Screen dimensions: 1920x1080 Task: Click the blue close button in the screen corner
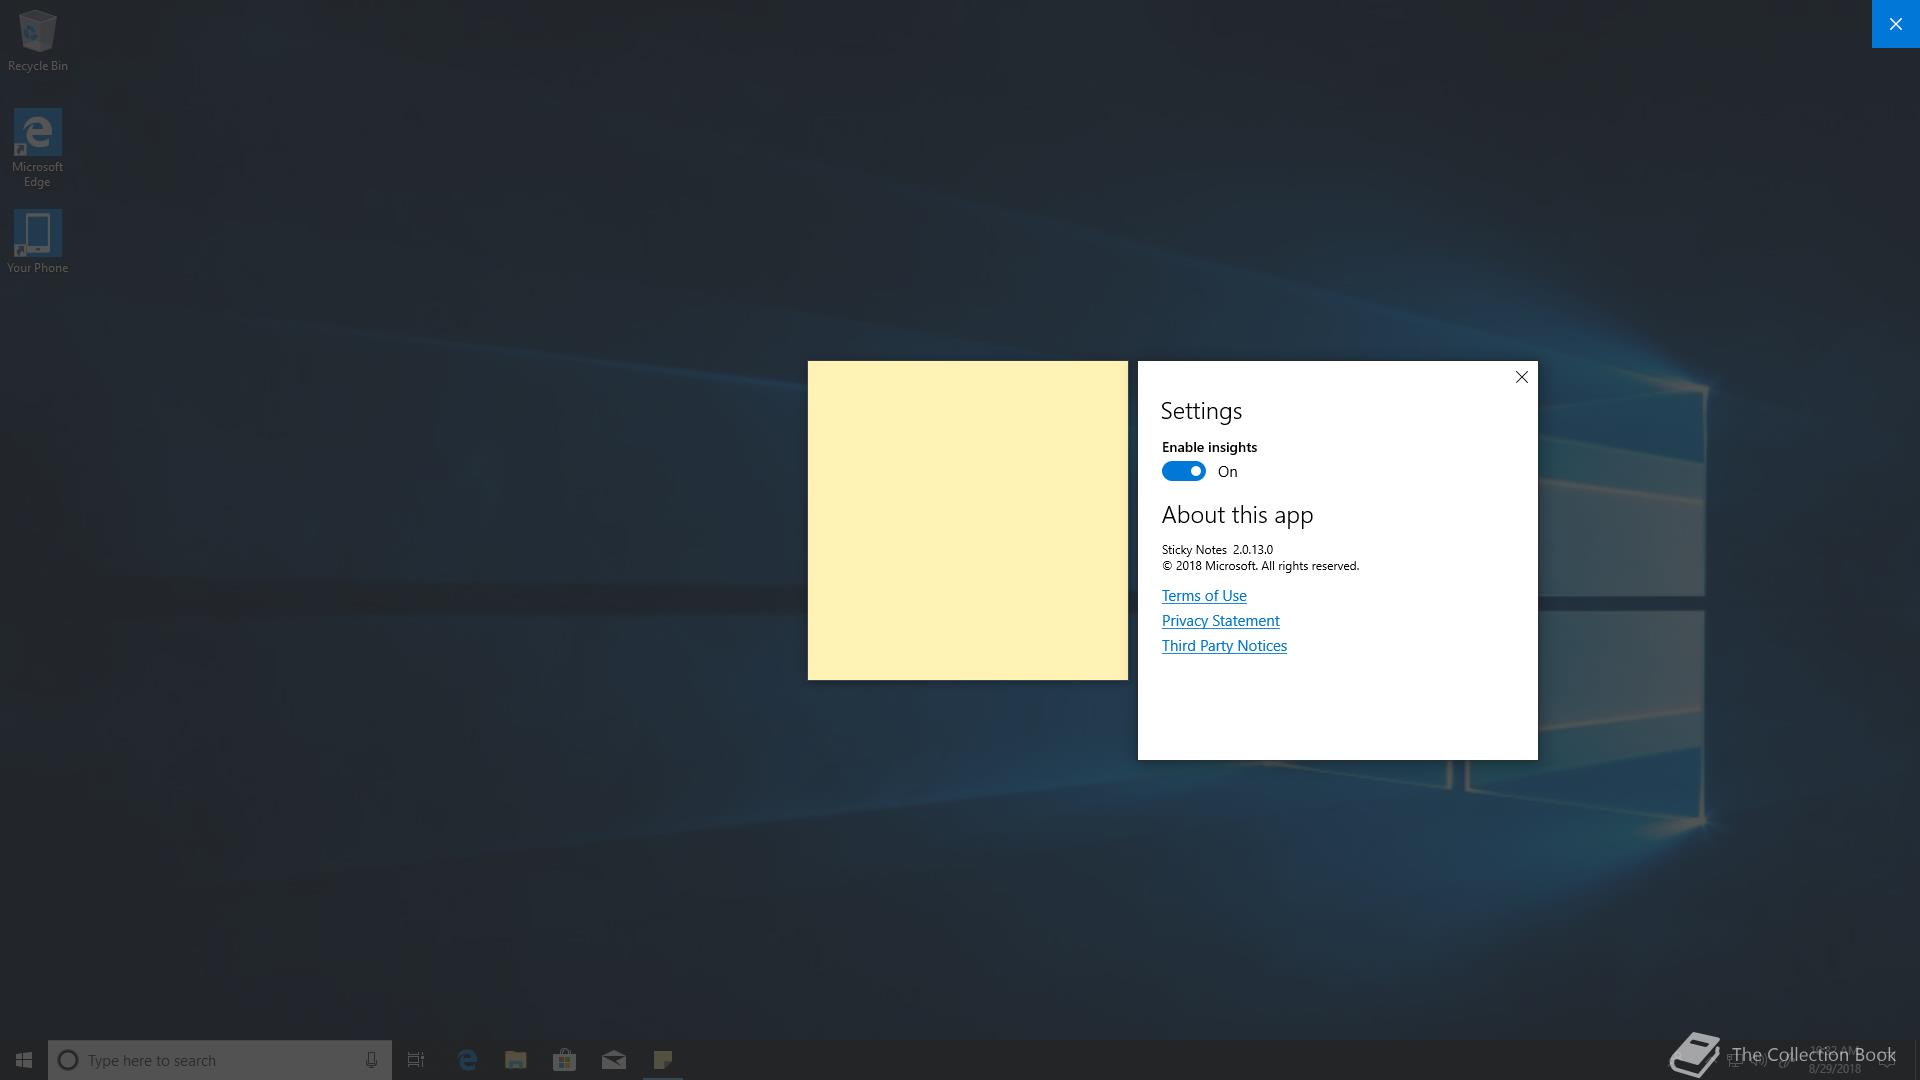(x=1895, y=24)
